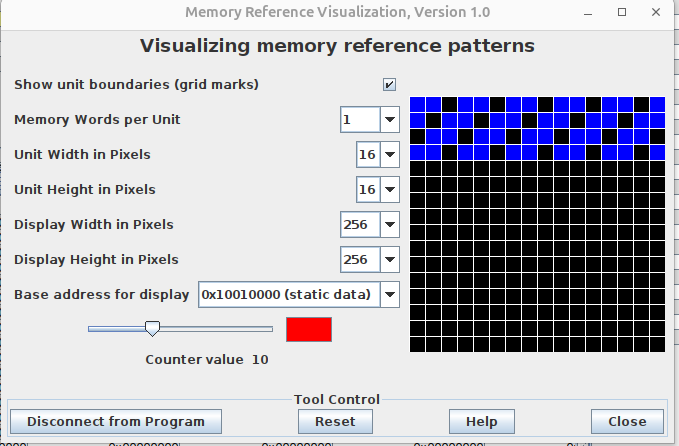Click the Close button in Tool Control

[x=626, y=421]
